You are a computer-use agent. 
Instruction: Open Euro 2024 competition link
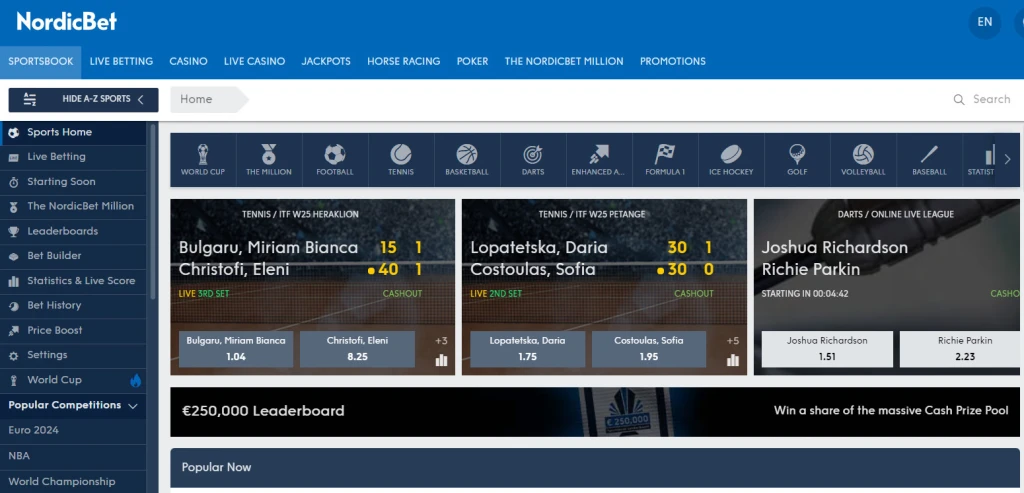tap(73, 431)
